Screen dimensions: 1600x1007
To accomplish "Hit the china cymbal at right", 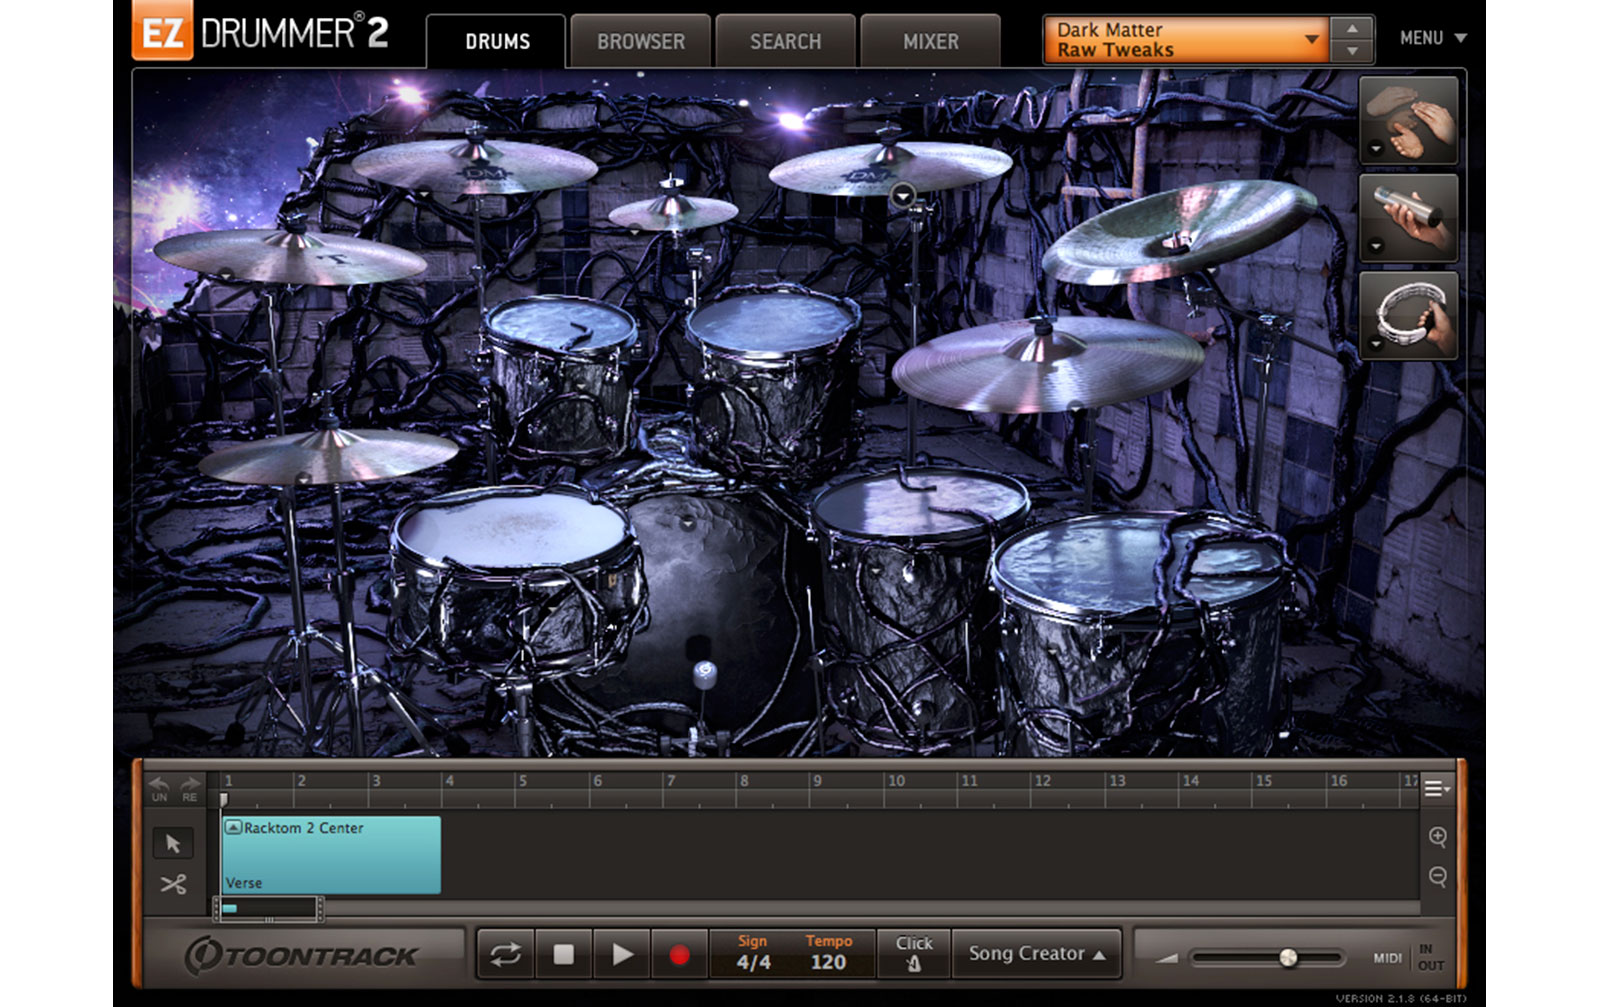I will point(1180,232).
